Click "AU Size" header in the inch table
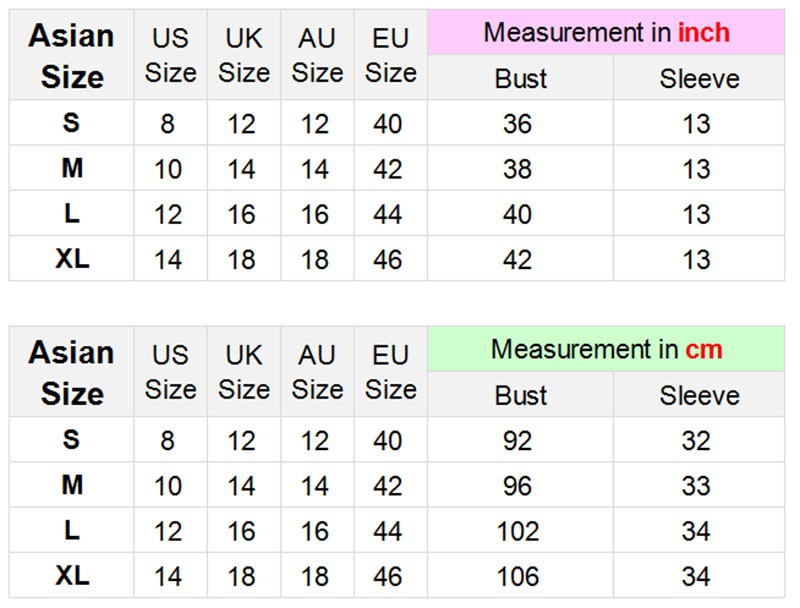This screenshot has height=608, width=800. point(317,56)
